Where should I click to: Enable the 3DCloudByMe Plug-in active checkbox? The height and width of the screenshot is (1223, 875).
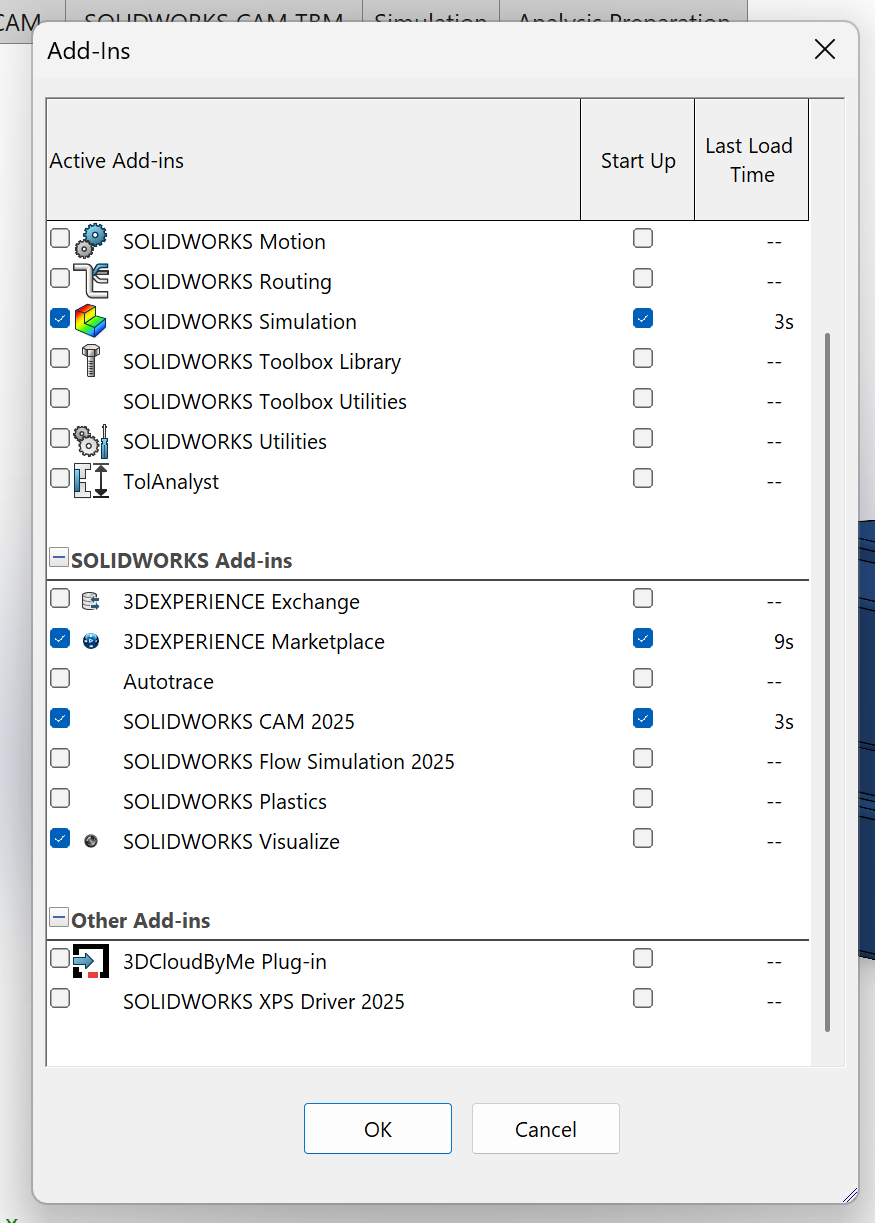[60, 958]
